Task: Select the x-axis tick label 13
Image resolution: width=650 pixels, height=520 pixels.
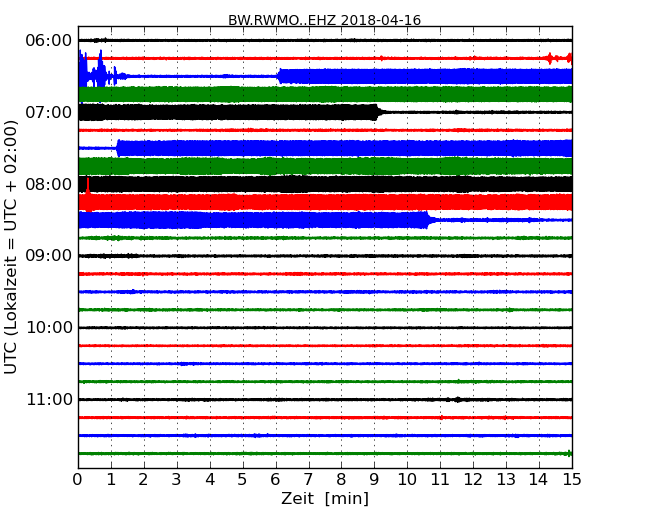Action: point(506,480)
